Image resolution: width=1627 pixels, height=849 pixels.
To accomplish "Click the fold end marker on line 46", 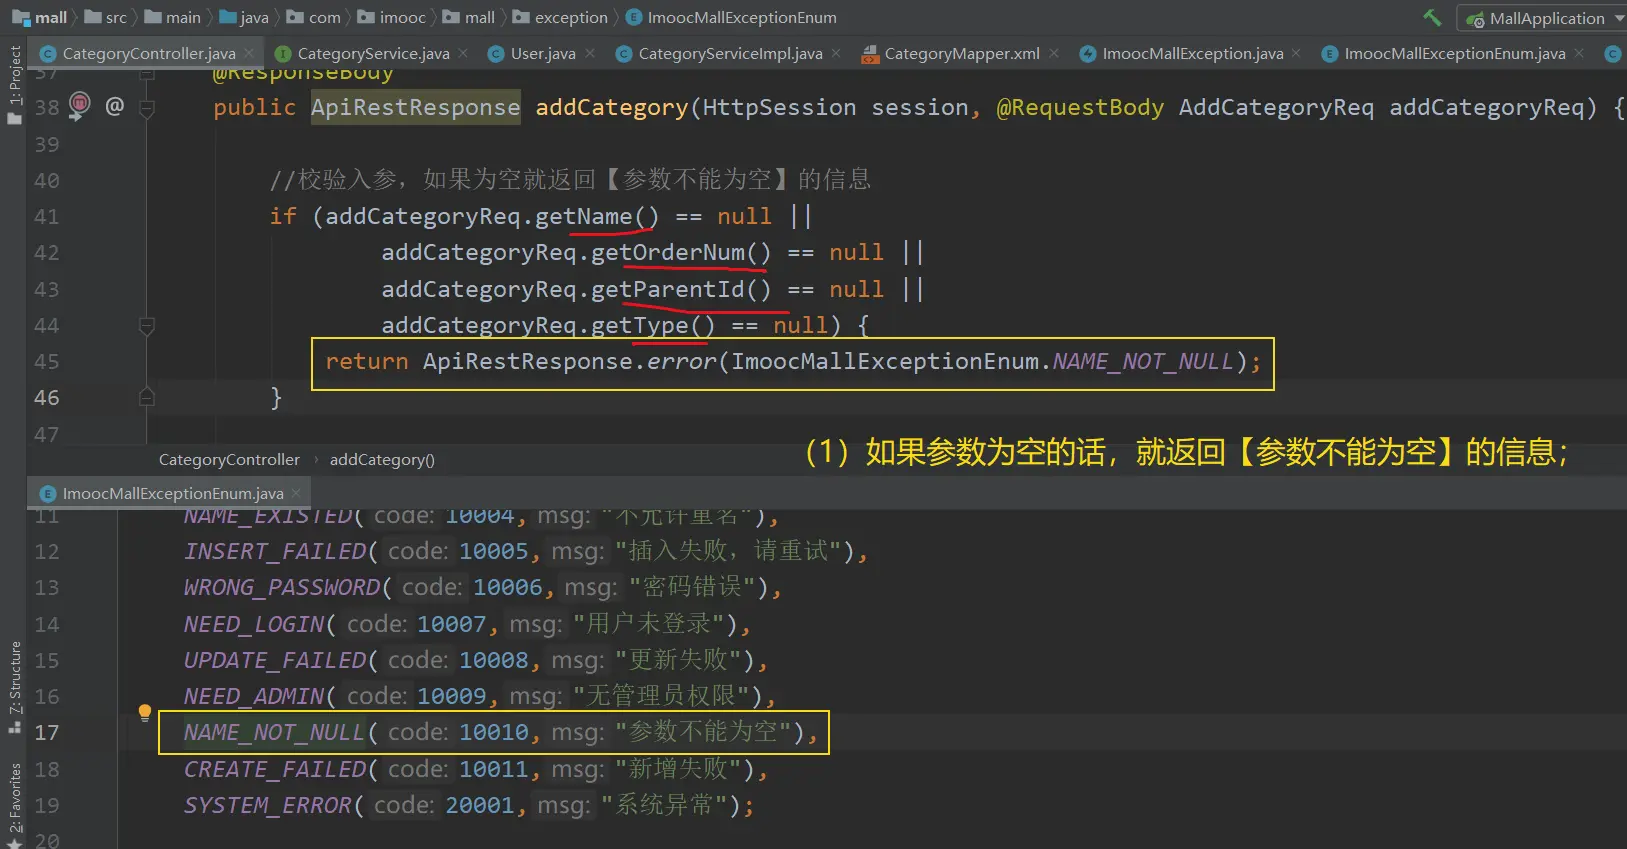I will pyautogui.click(x=147, y=397).
